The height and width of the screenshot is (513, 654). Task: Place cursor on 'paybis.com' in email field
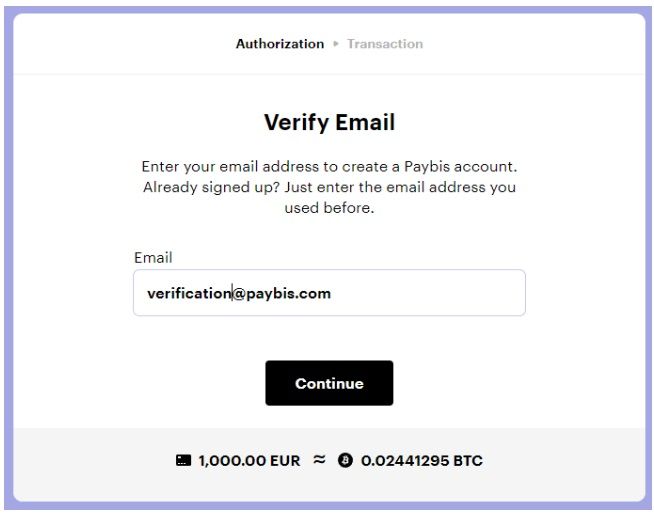coord(295,293)
